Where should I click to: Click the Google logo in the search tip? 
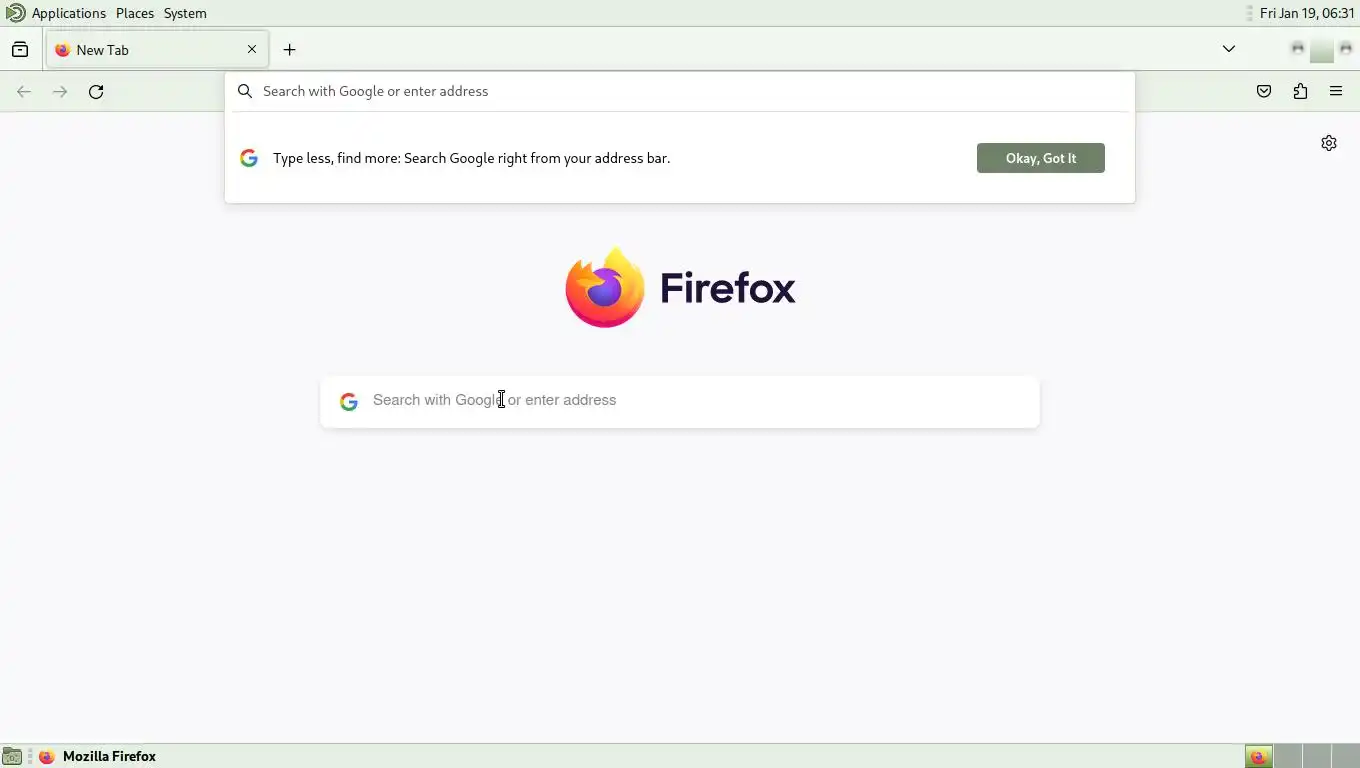coord(249,158)
